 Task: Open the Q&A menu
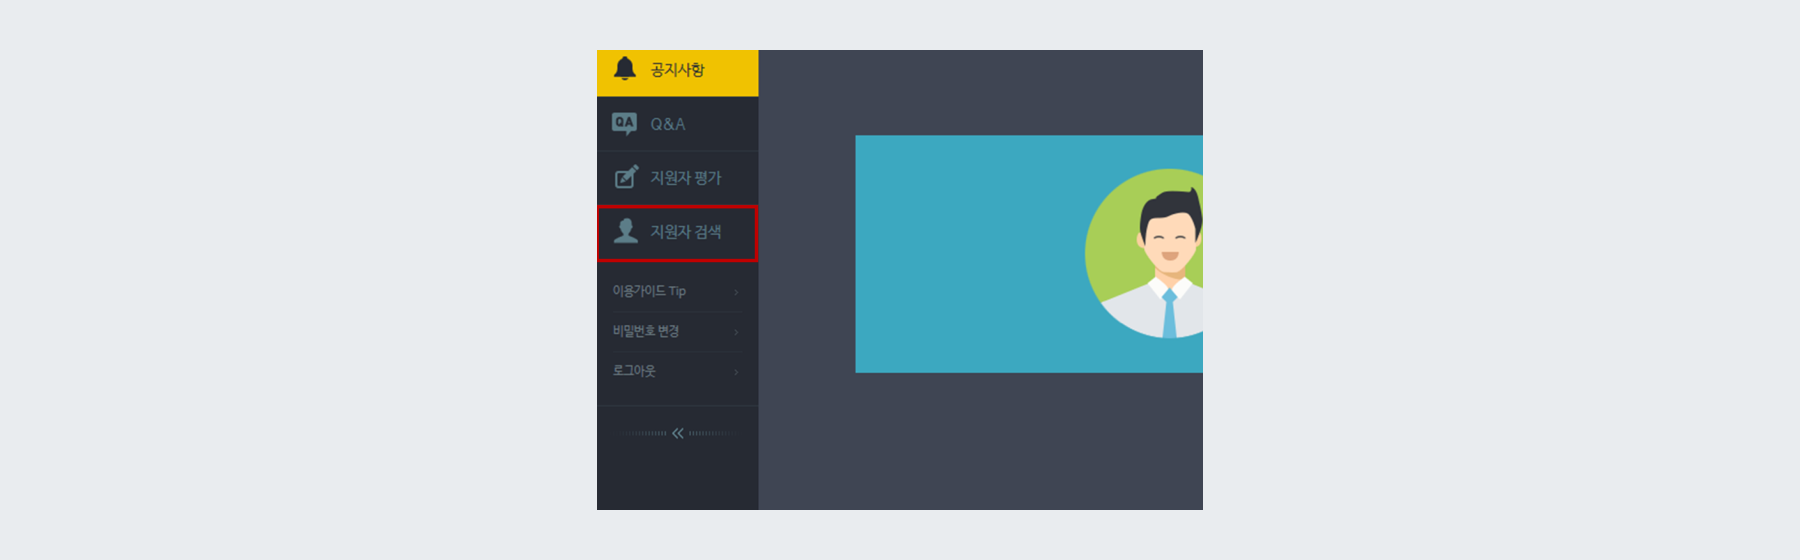pyautogui.click(x=677, y=124)
